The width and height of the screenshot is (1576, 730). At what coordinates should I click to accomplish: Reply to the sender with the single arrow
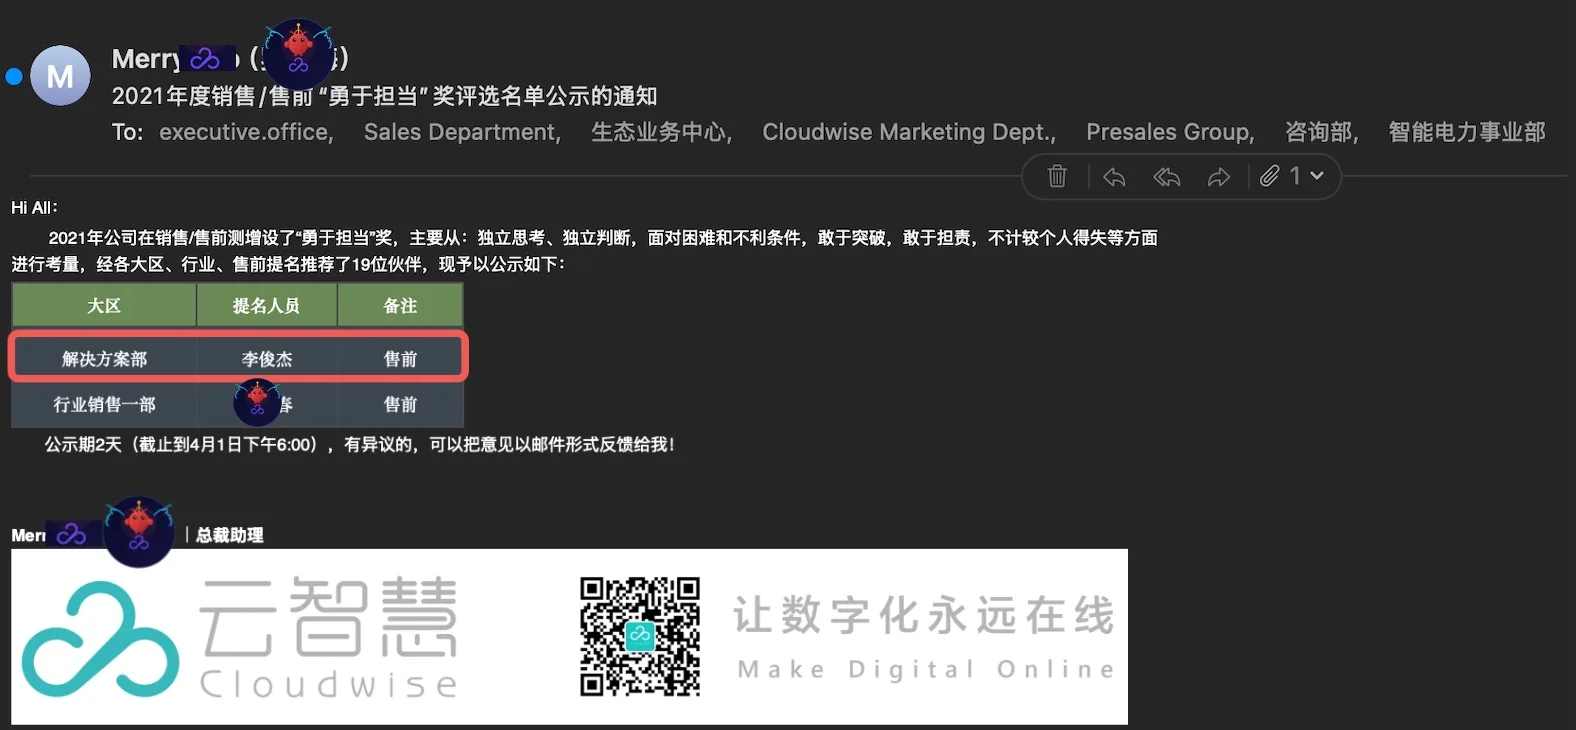coord(1114,177)
